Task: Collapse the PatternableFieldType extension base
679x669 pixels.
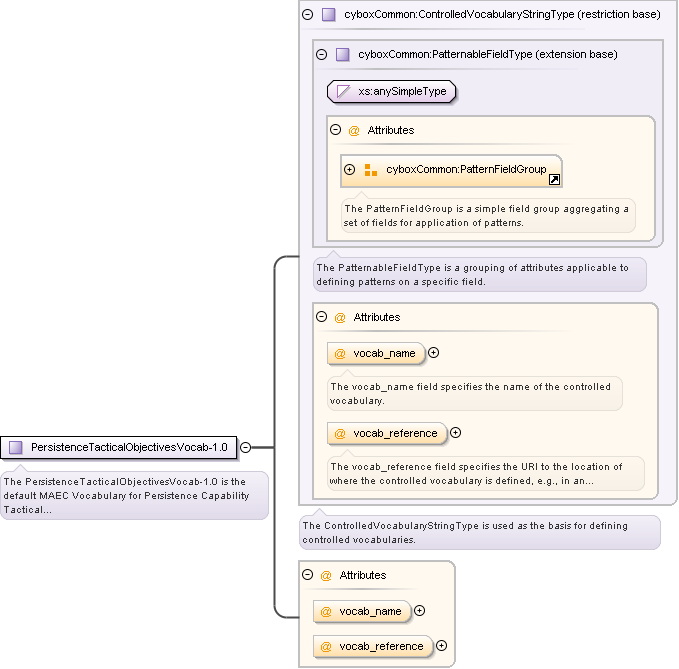Action: (x=322, y=55)
